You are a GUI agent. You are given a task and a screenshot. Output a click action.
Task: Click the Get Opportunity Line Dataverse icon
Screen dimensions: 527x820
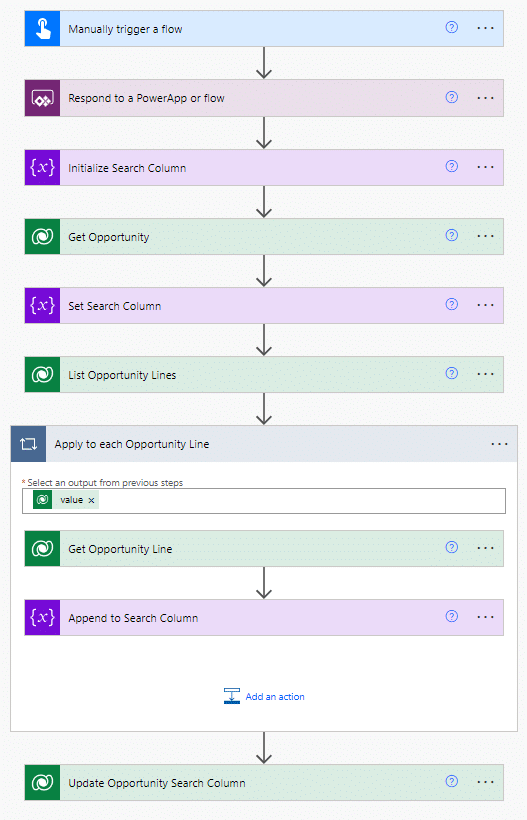pos(42,549)
